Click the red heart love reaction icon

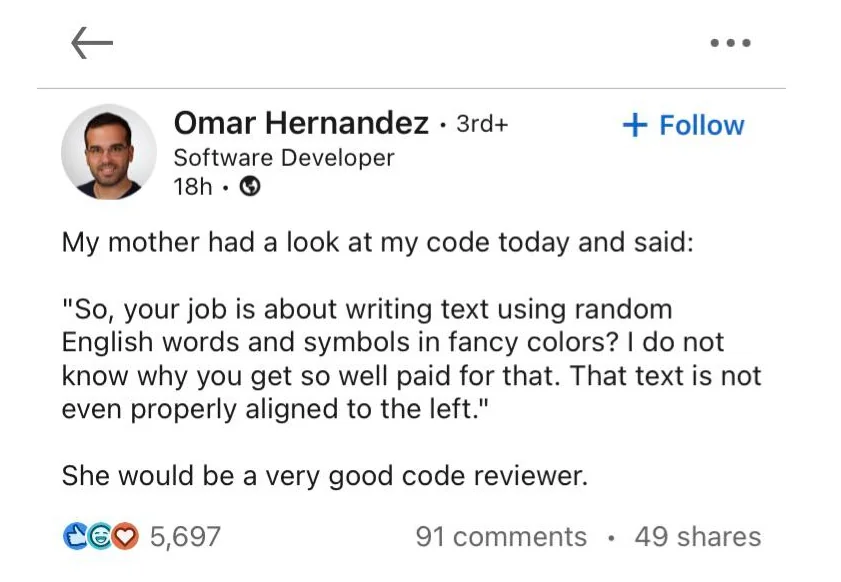pyautogui.click(x=125, y=536)
